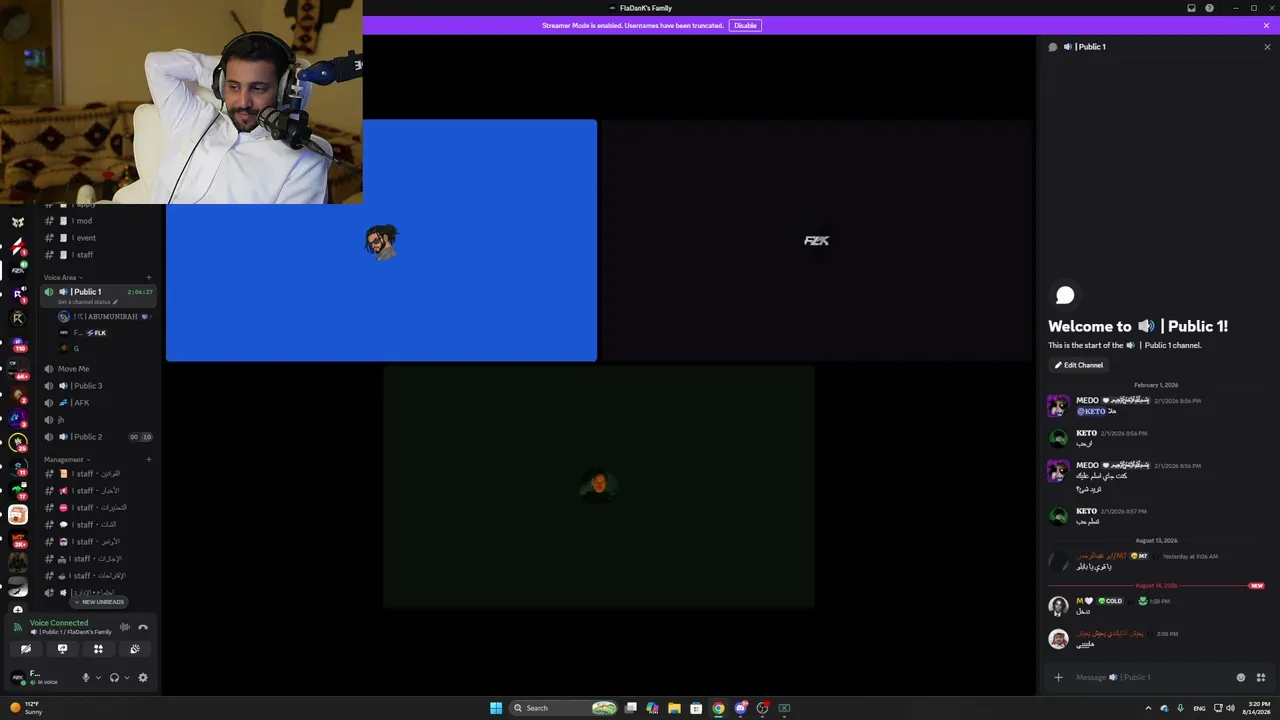Share your screen
Screen dimensions: 1280x720
[x=62, y=649]
